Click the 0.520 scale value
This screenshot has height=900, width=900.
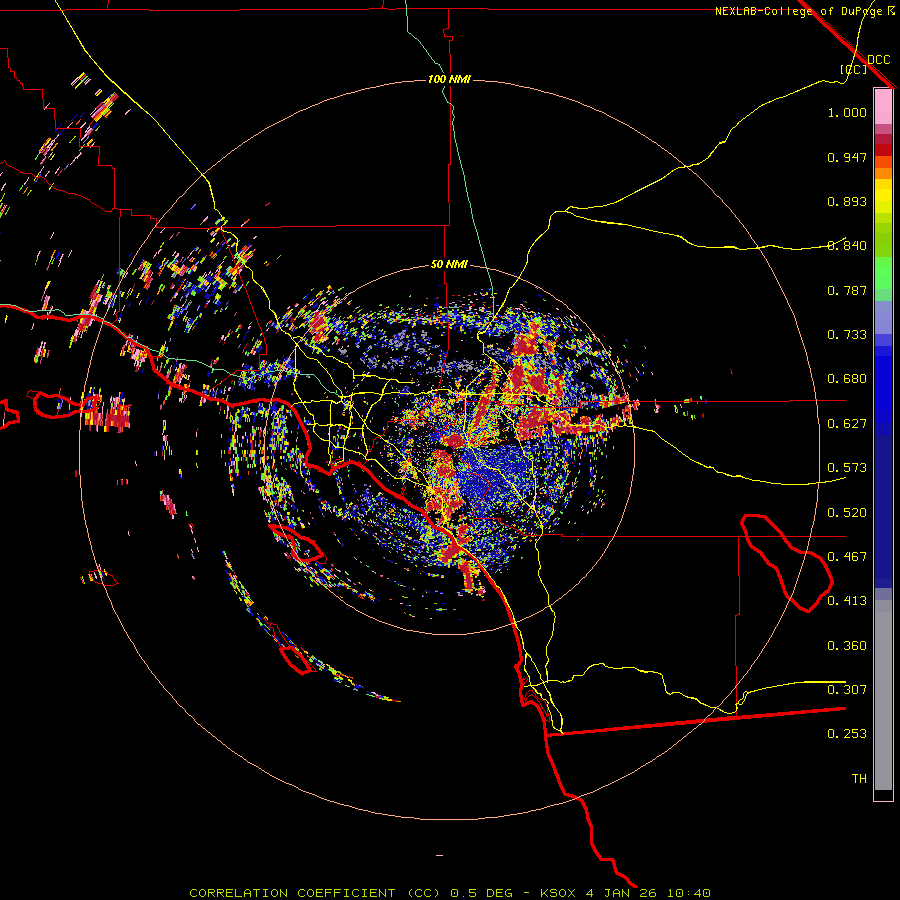pos(847,513)
